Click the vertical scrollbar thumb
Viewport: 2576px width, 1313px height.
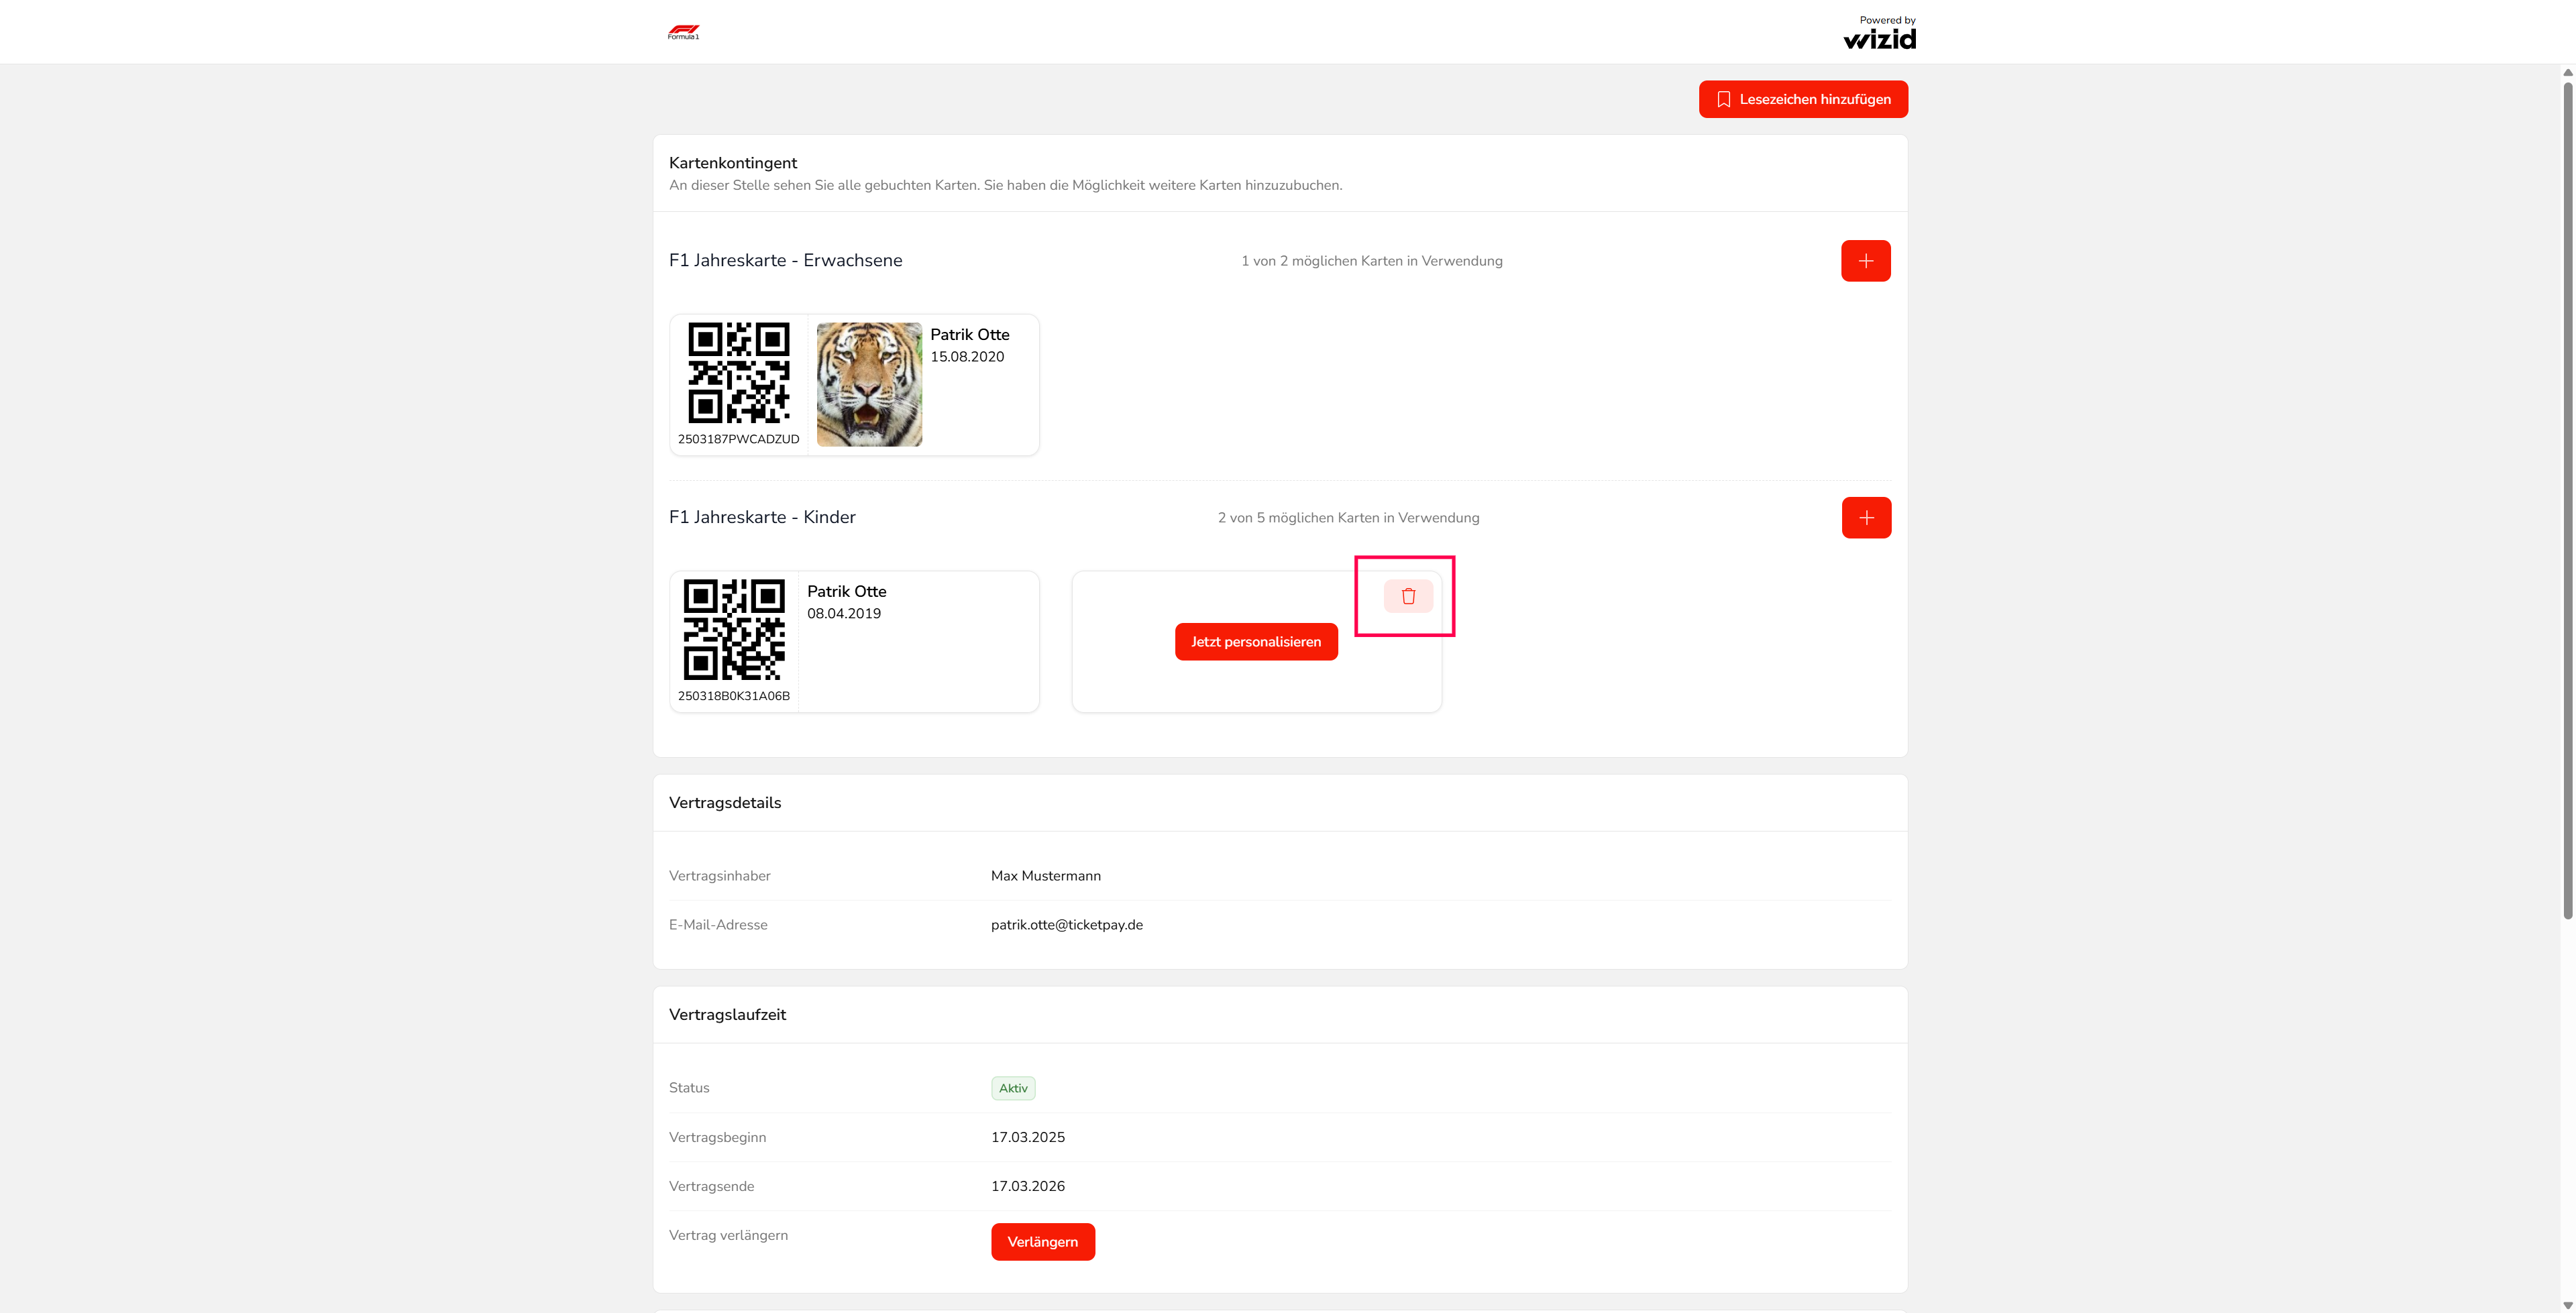(2567, 500)
